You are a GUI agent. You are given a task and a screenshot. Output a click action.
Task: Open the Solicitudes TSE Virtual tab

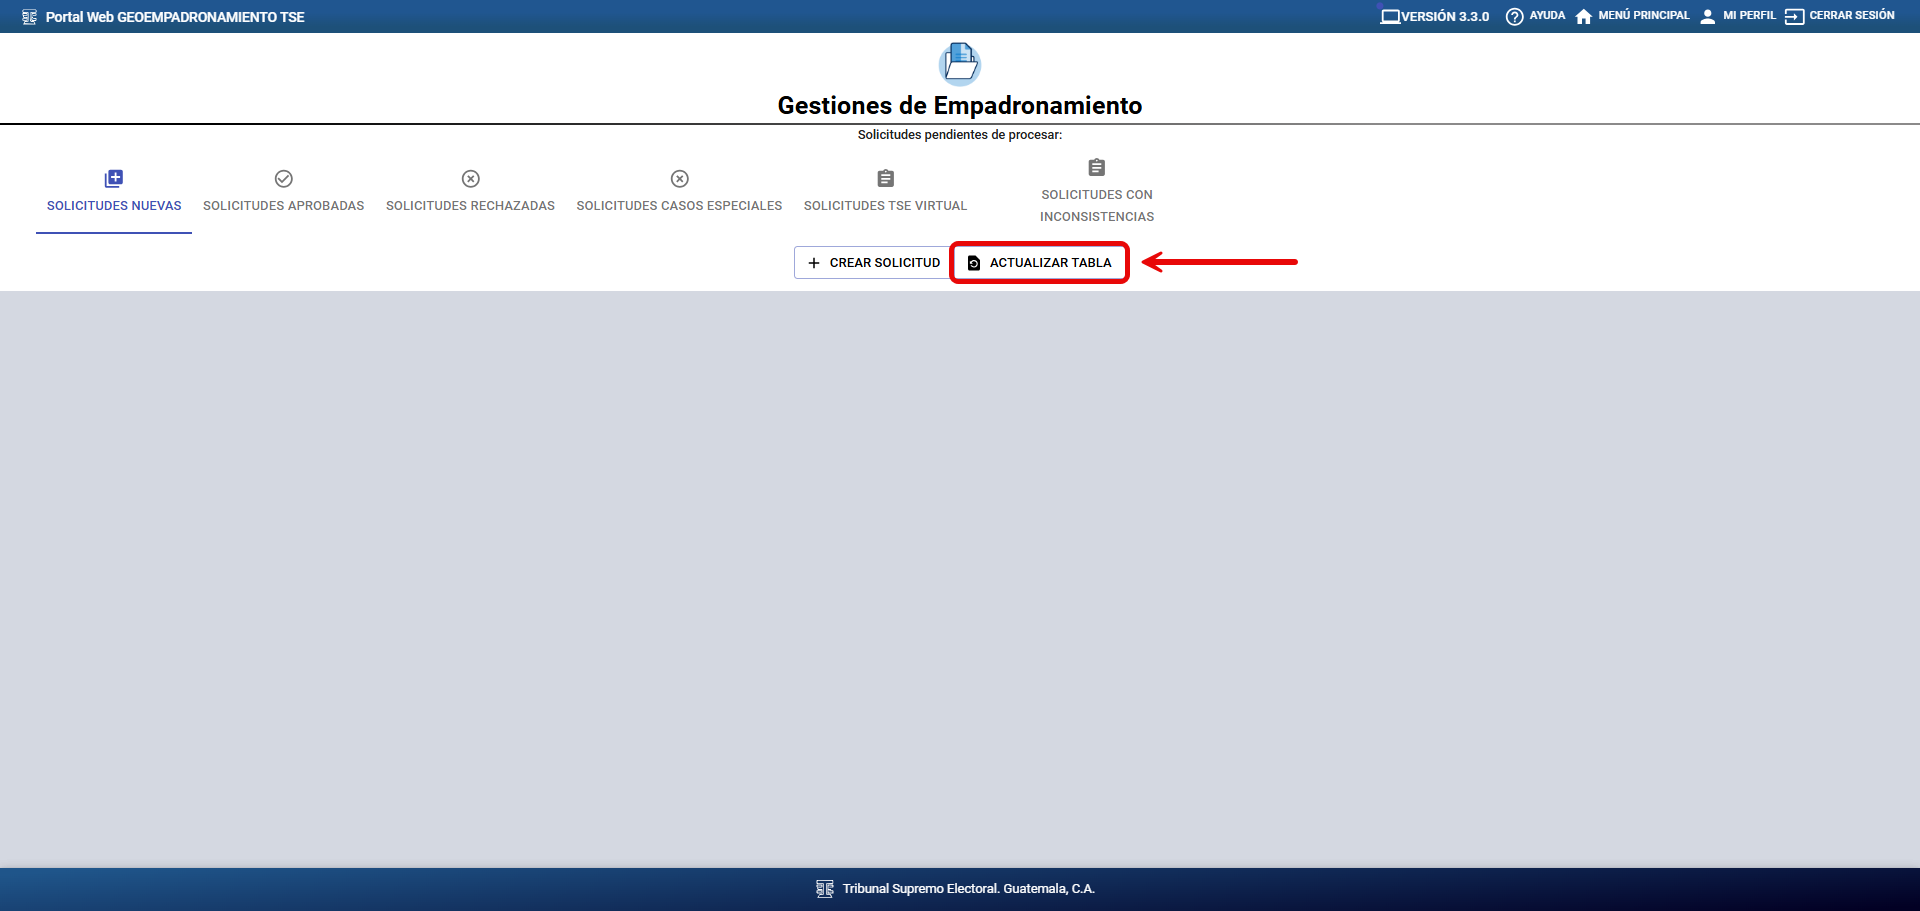pyautogui.click(x=885, y=192)
